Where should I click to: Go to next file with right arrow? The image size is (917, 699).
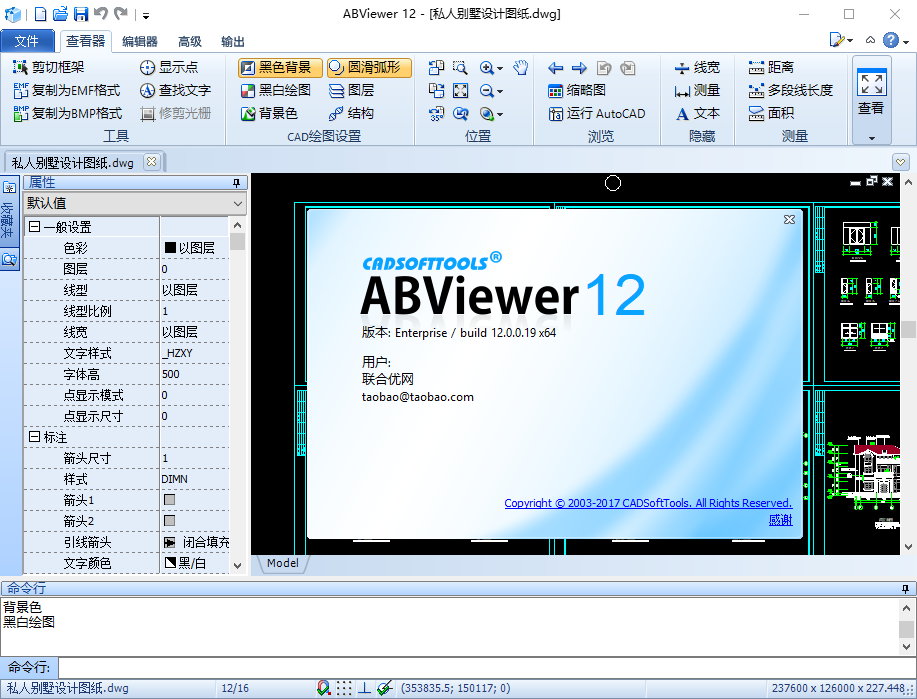coord(579,68)
